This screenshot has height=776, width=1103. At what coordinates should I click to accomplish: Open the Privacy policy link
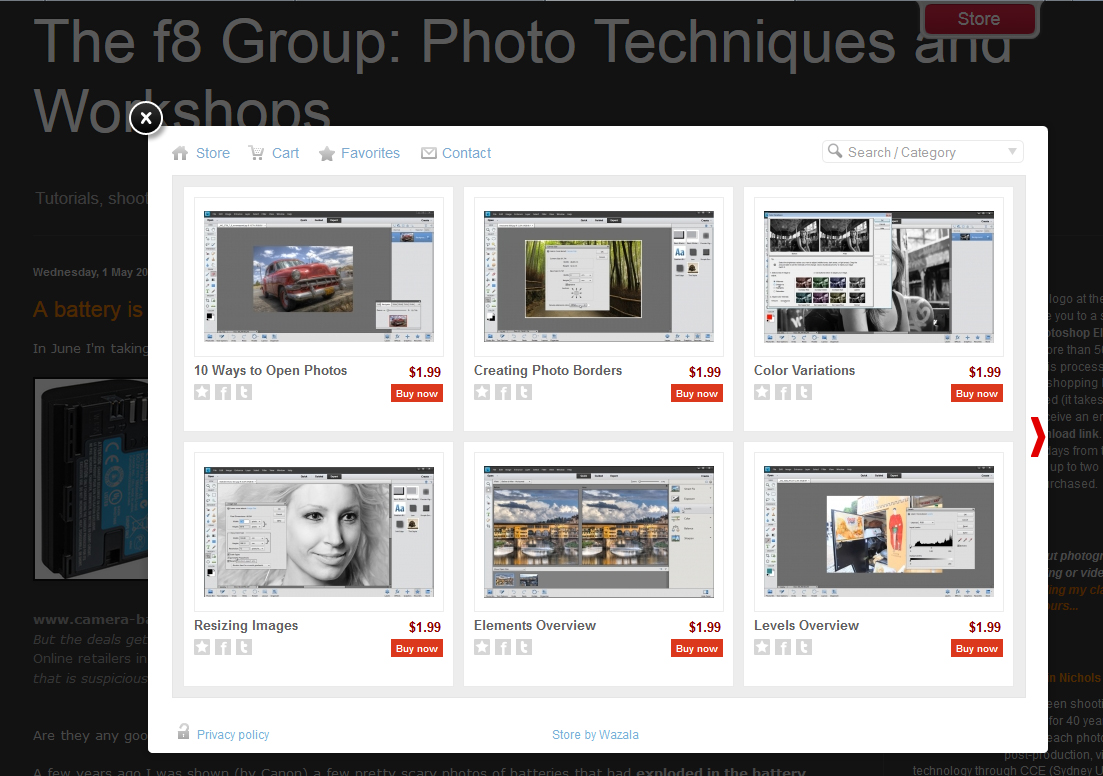click(x=233, y=734)
